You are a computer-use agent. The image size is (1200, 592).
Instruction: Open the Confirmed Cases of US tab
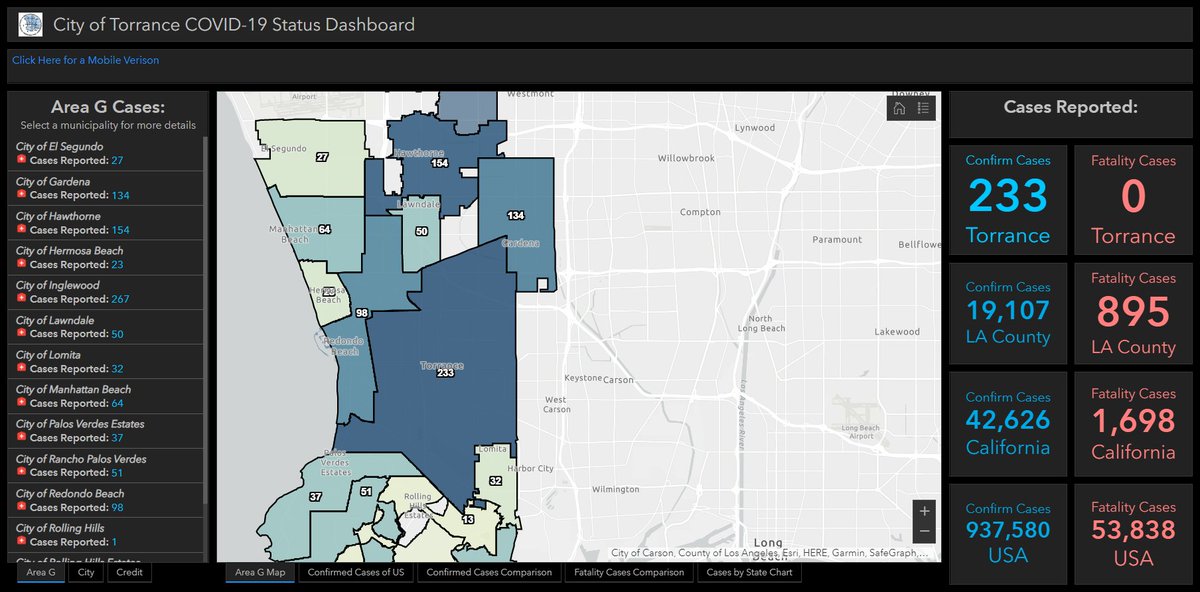point(356,573)
